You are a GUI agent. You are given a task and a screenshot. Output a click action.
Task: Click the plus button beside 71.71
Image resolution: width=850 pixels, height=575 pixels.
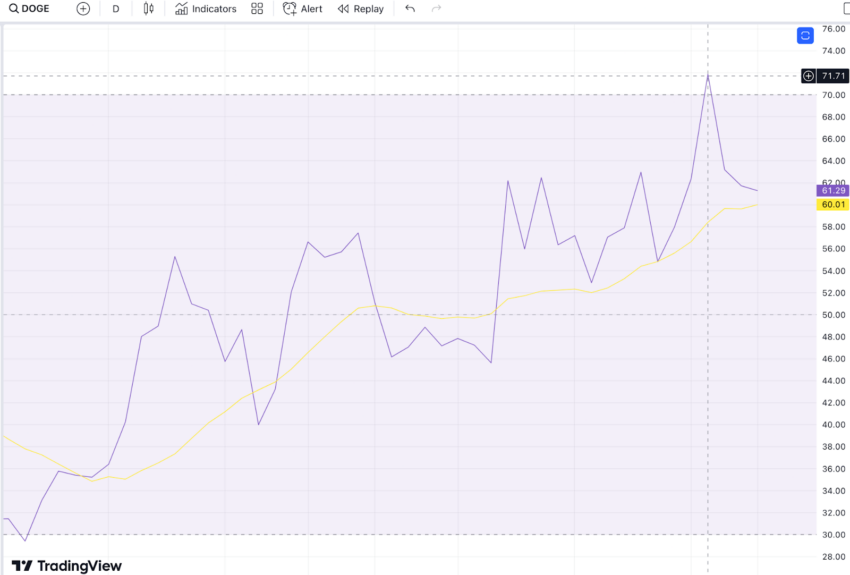pyautogui.click(x=808, y=76)
